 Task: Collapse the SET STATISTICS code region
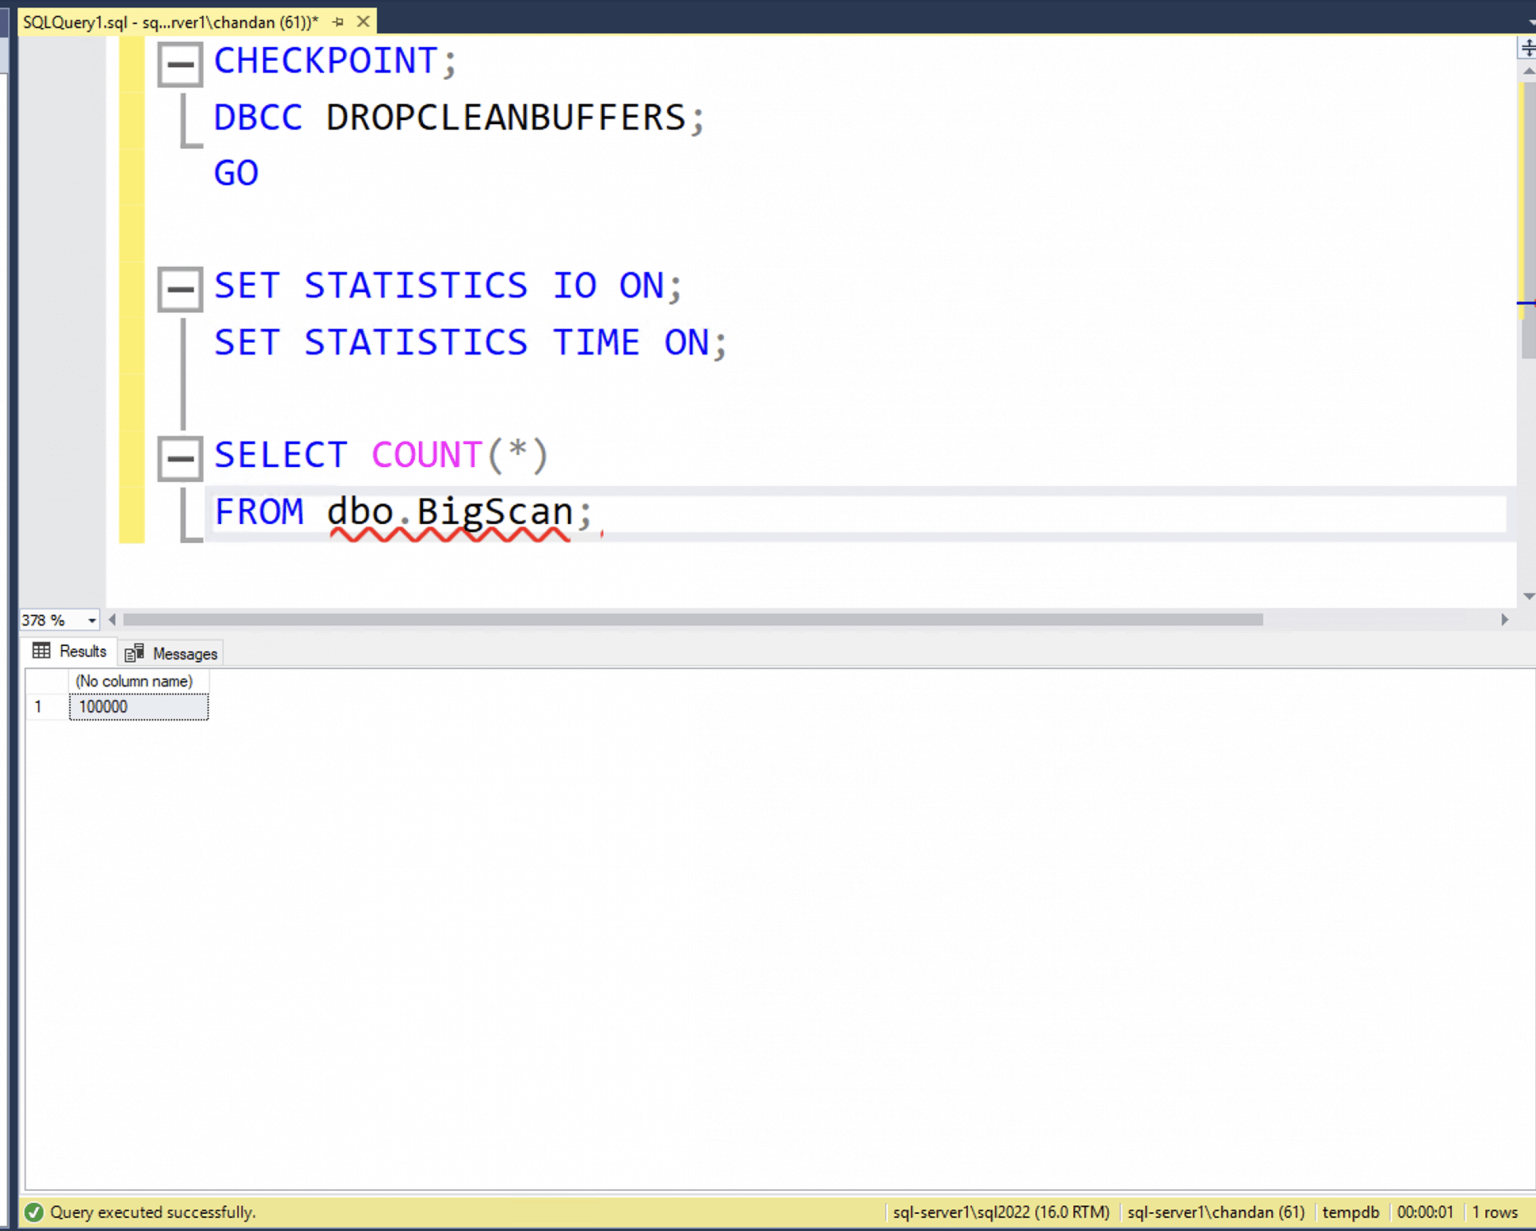click(180, 288)
